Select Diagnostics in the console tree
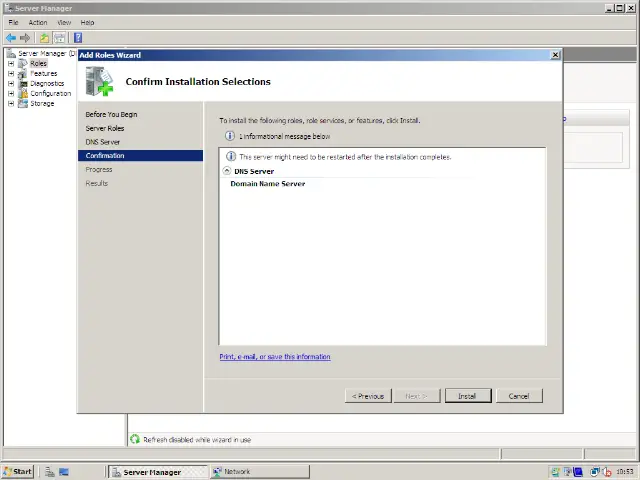640x480 pixels. pos(47,84)
